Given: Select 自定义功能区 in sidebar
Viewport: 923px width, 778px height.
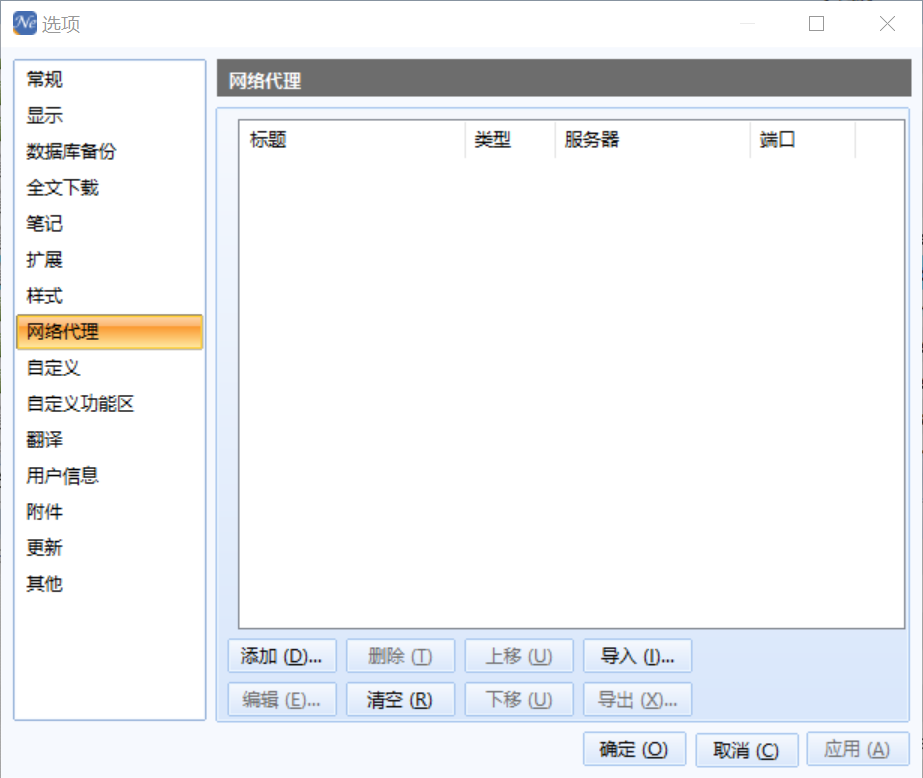Looking at the screenshot, I should [x=80, y=404].
